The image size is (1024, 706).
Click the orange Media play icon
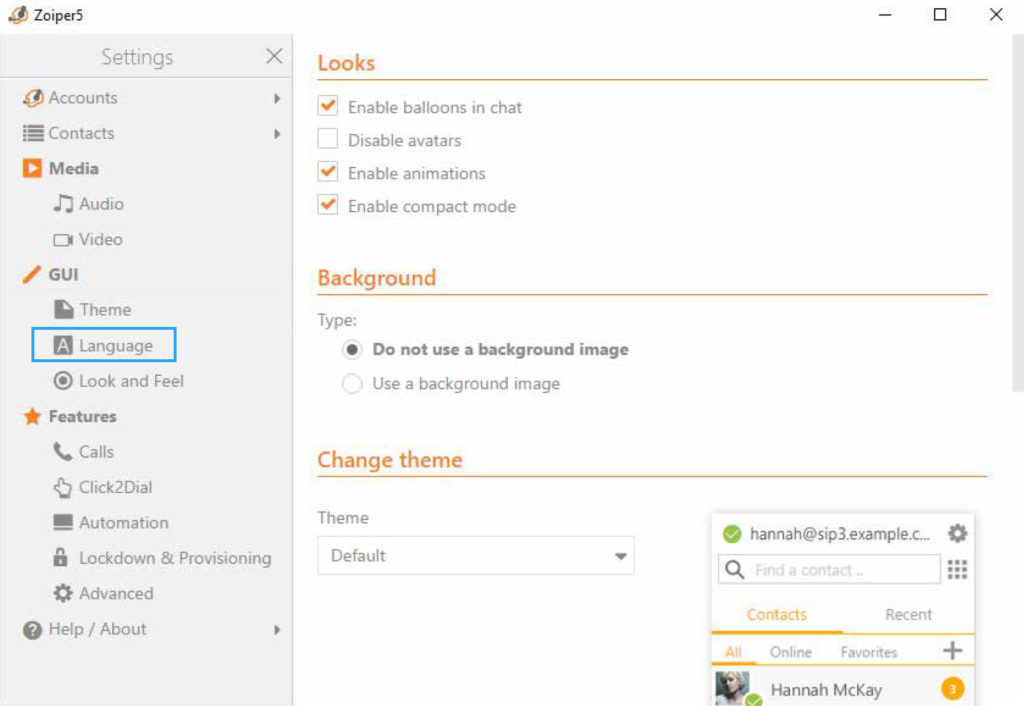(32, 168)
